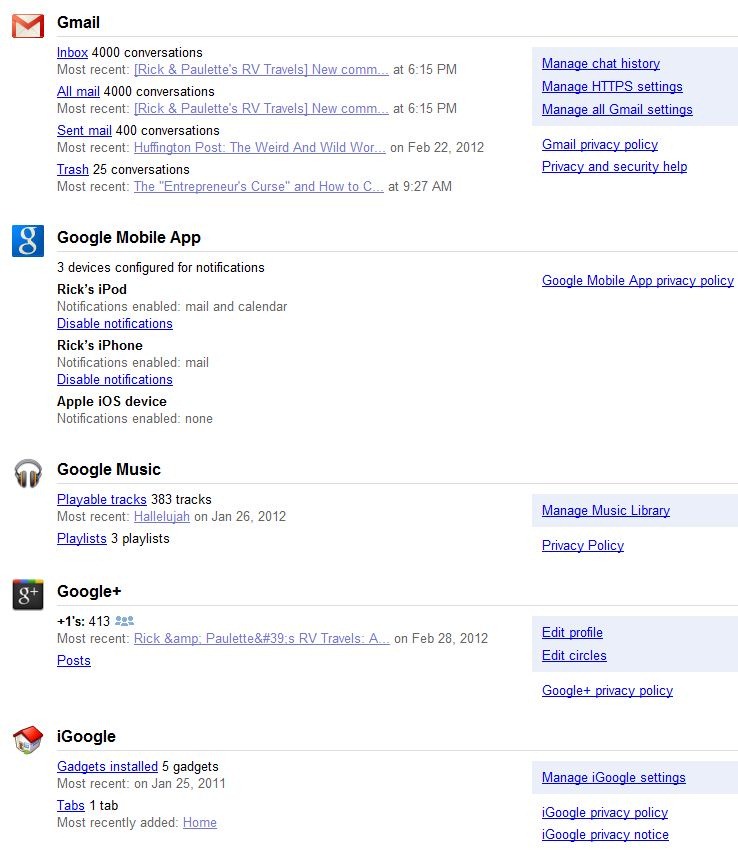Screen dimensions: 738x850
Task: Disable notifications for Rick's iPhone
Action: [x=115, y=379]
